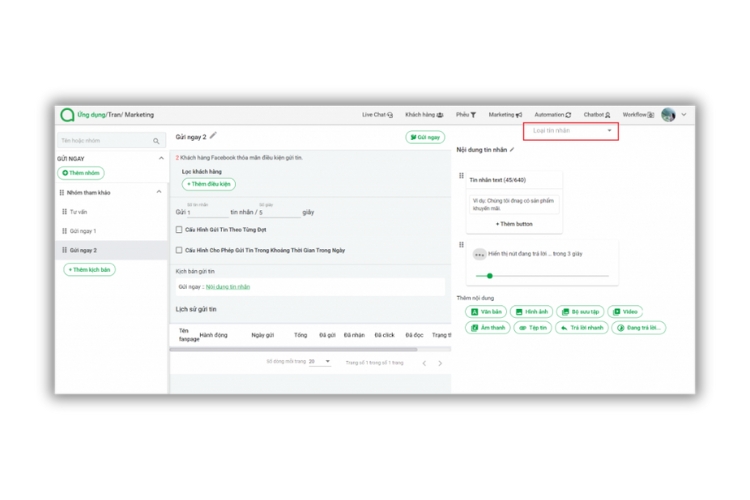
Task: Select the Tư vấn scenario in sidebar
Action: tap(79, 212)
